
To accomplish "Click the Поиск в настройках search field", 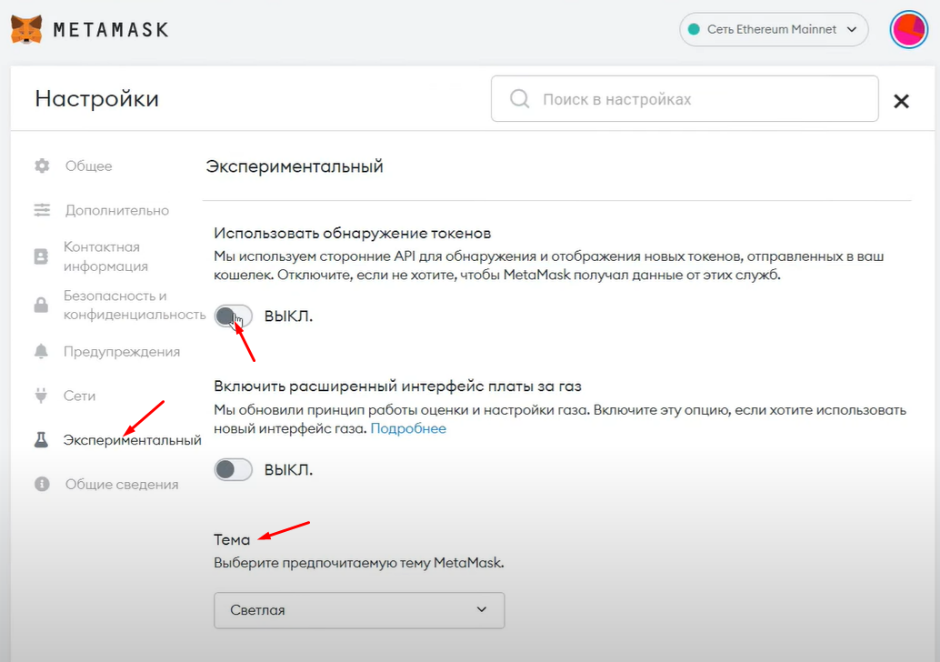I will click(685, 99).
